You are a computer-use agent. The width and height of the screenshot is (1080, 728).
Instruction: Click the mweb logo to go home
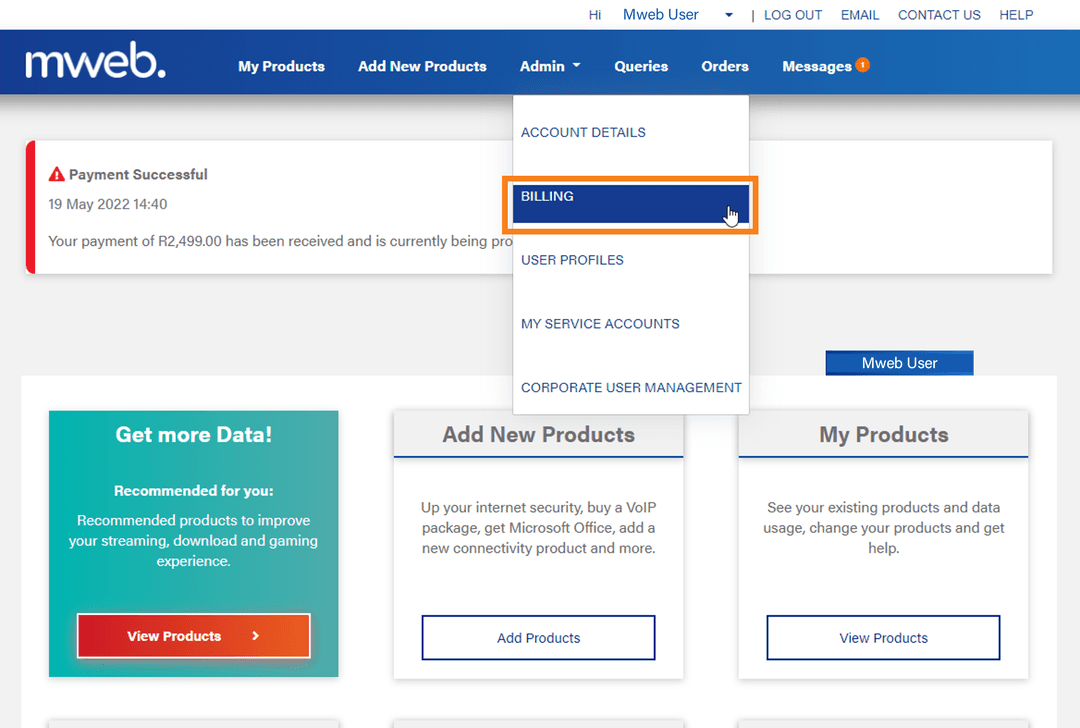(x=95, y=61)
